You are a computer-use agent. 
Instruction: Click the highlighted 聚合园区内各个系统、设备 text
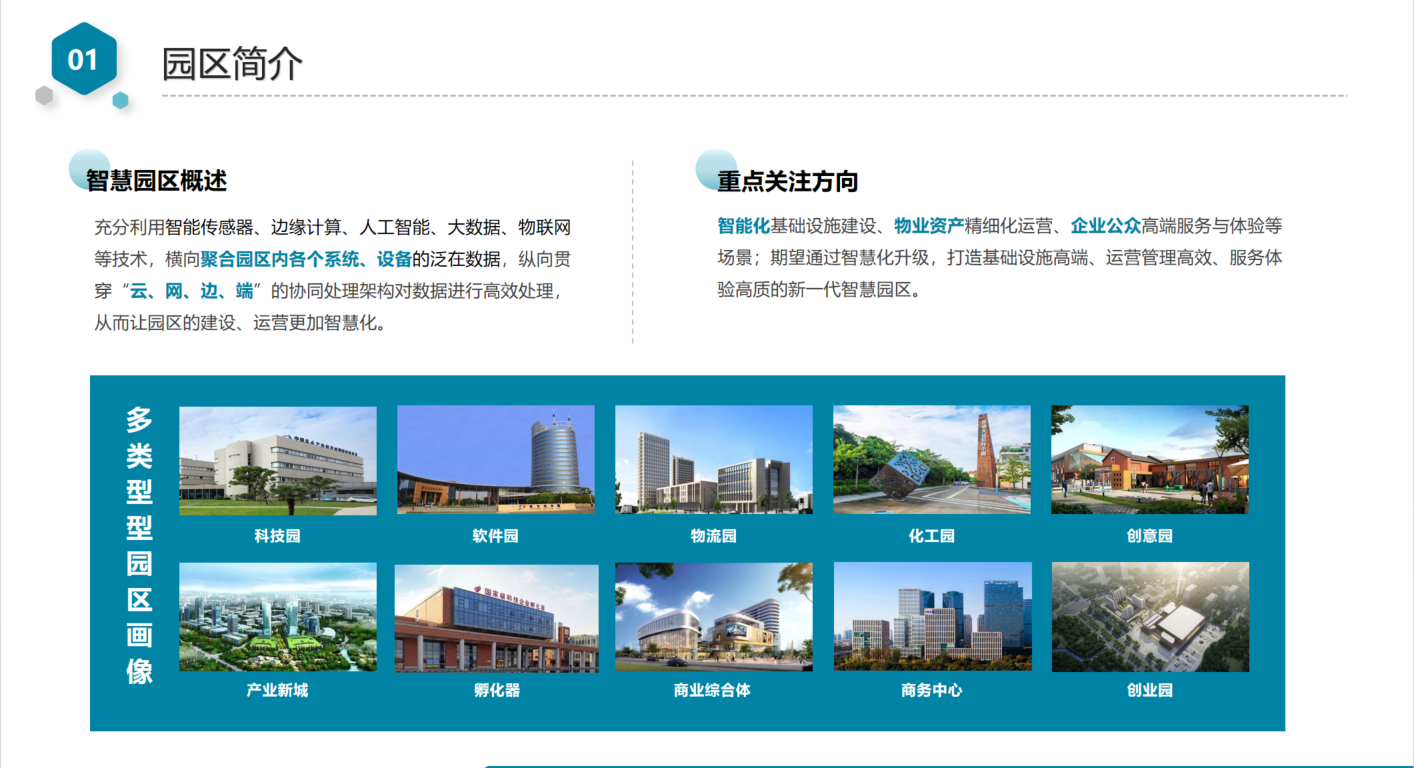coord(306,260)
